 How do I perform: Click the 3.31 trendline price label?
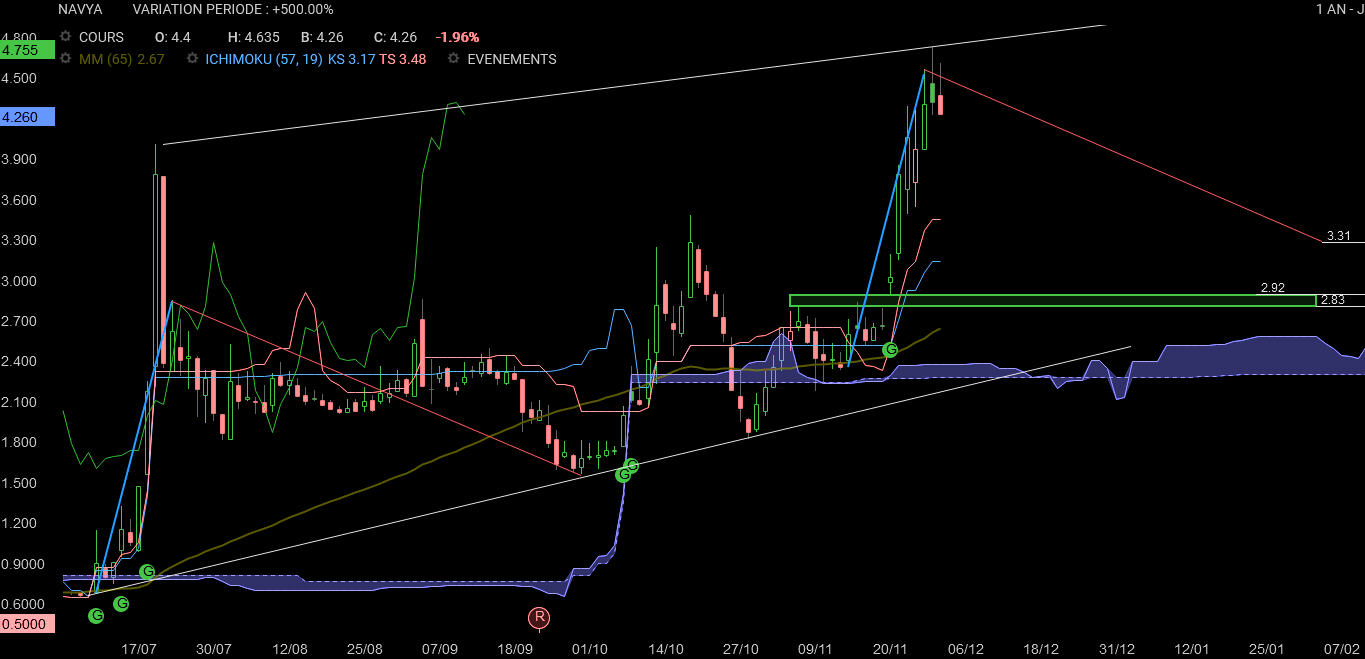(1339, 236)
